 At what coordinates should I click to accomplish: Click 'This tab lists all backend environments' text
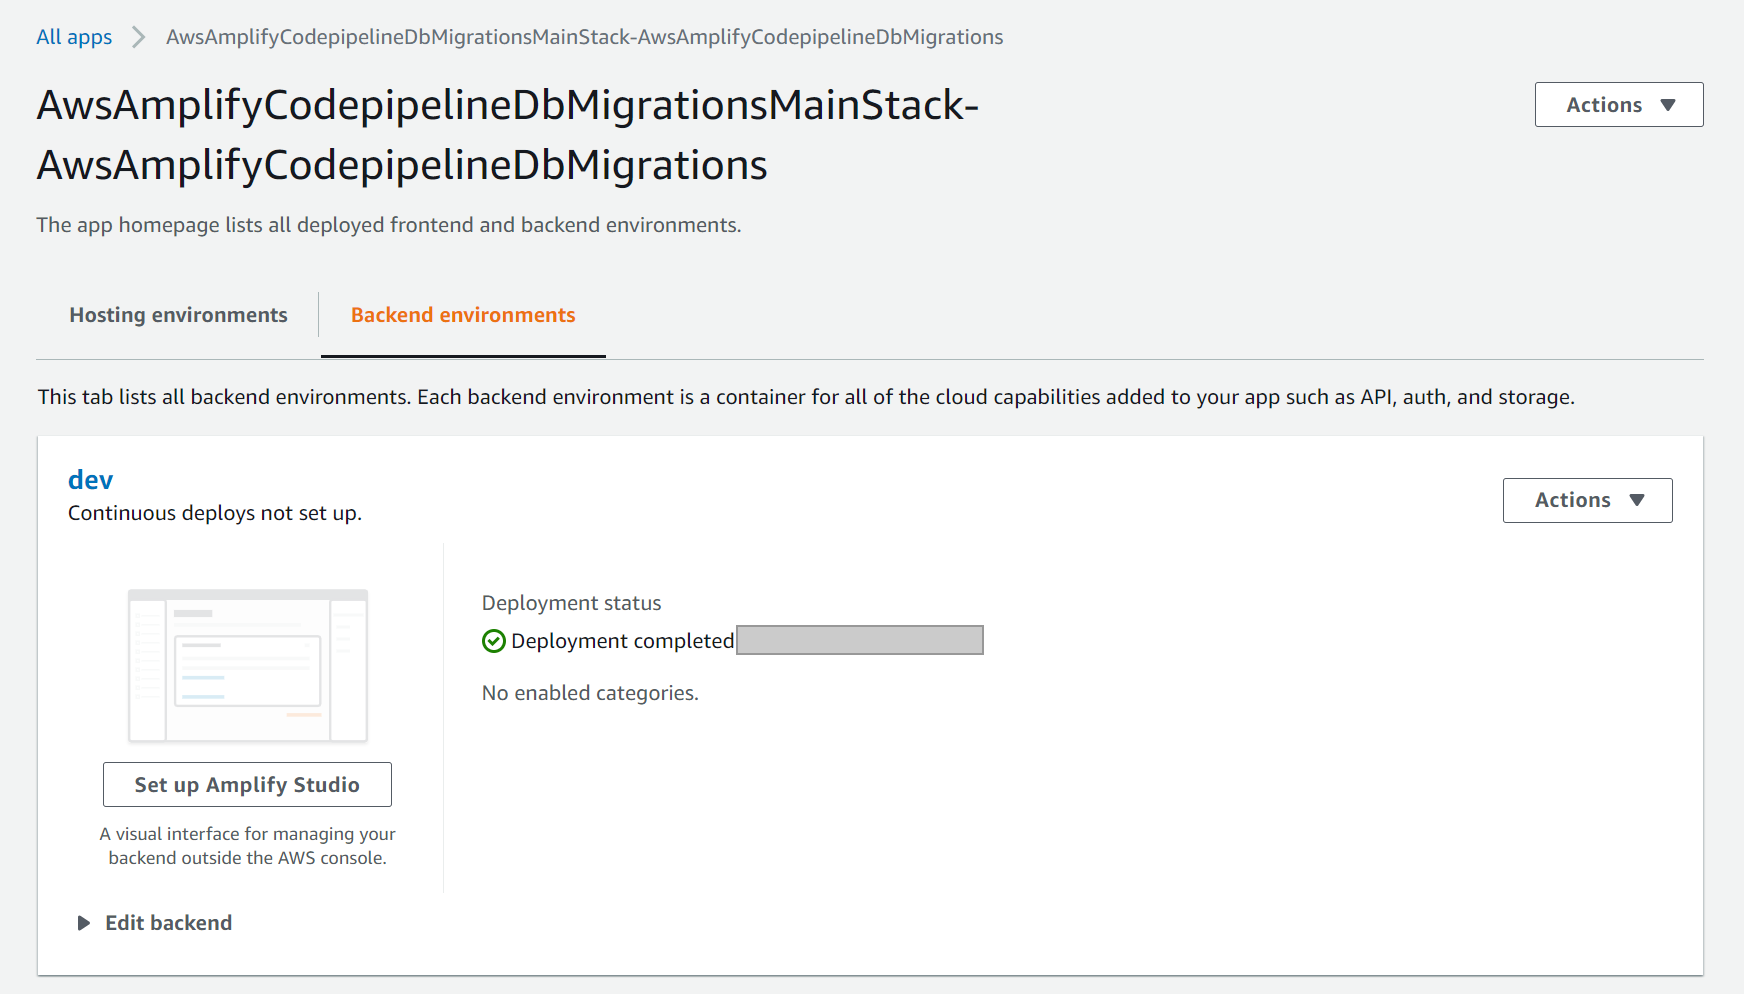[x=806, y=397]
